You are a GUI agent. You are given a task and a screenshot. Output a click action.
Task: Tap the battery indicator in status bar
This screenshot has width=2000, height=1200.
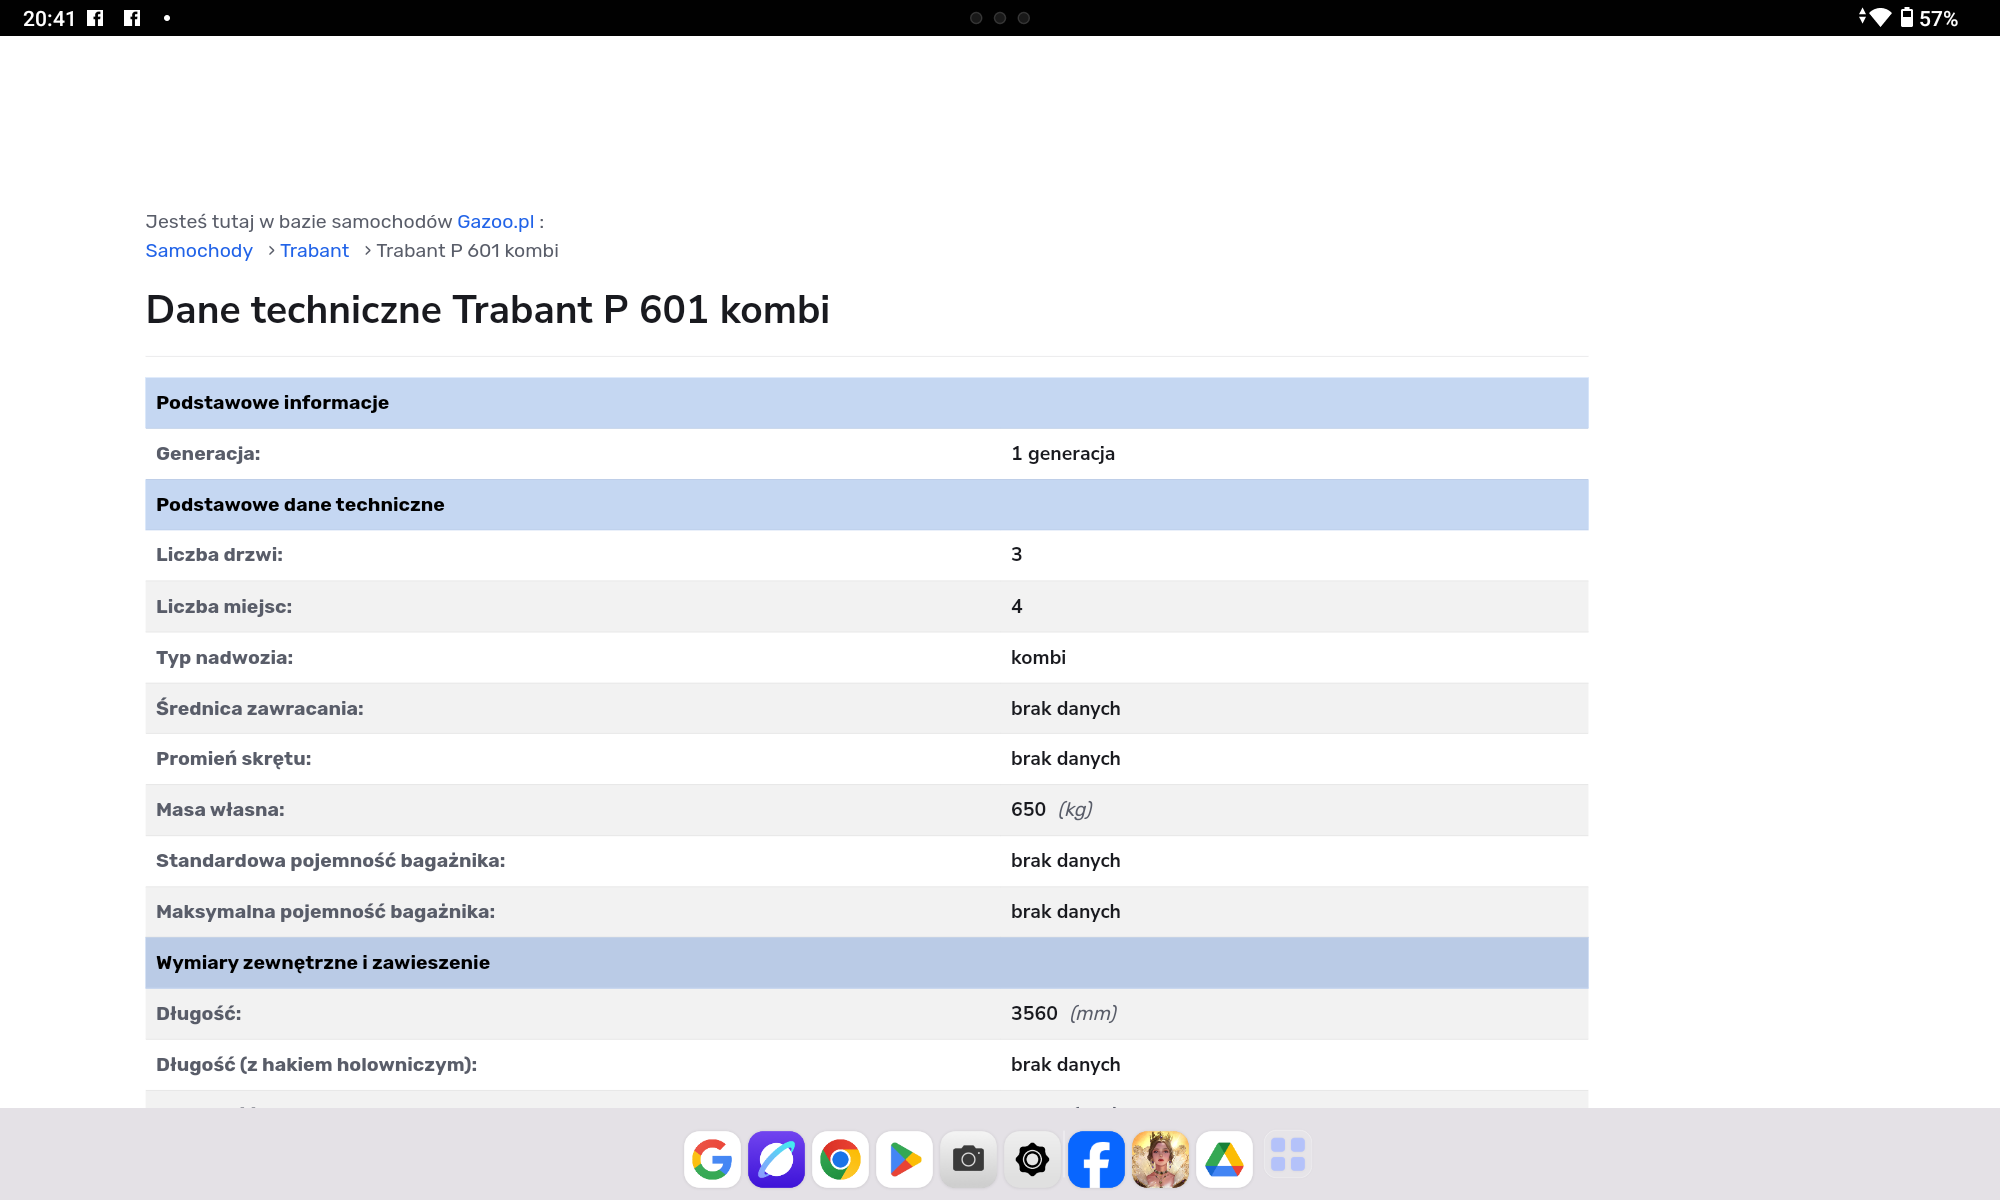point(1907,18)
